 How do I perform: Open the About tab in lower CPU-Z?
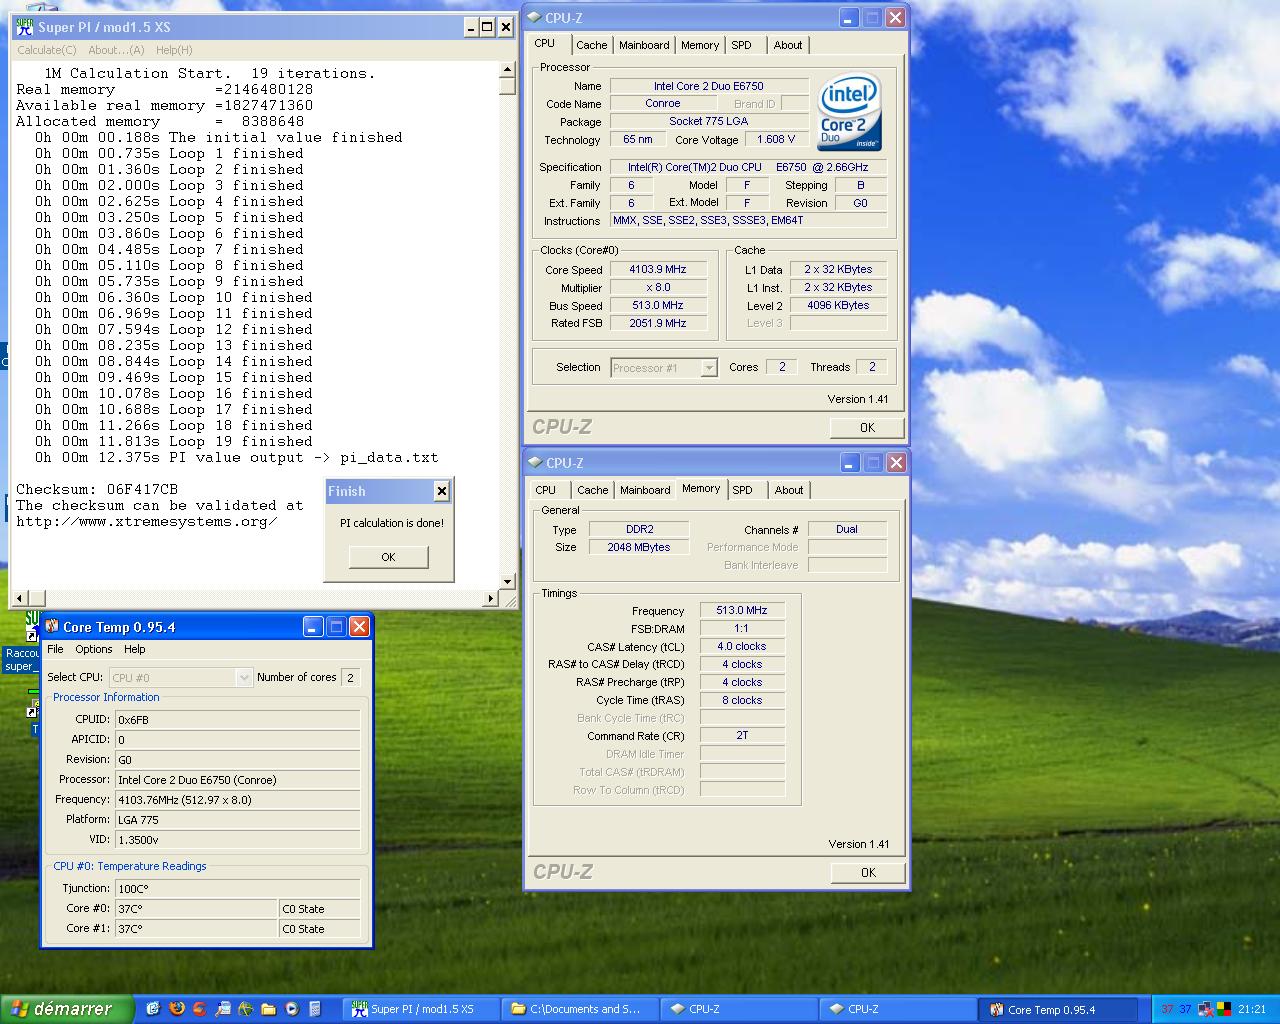(789, 490)
